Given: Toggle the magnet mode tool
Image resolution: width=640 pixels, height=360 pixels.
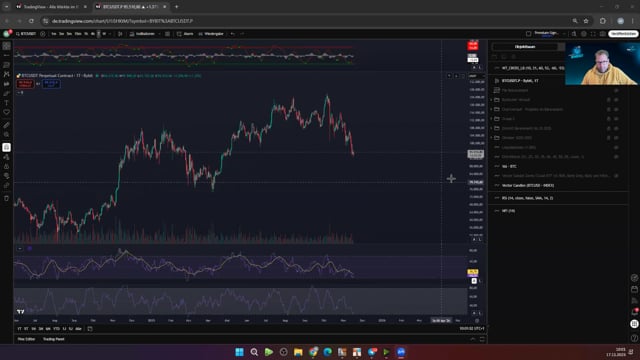Looking at the screenshot, I should (7, 147).
